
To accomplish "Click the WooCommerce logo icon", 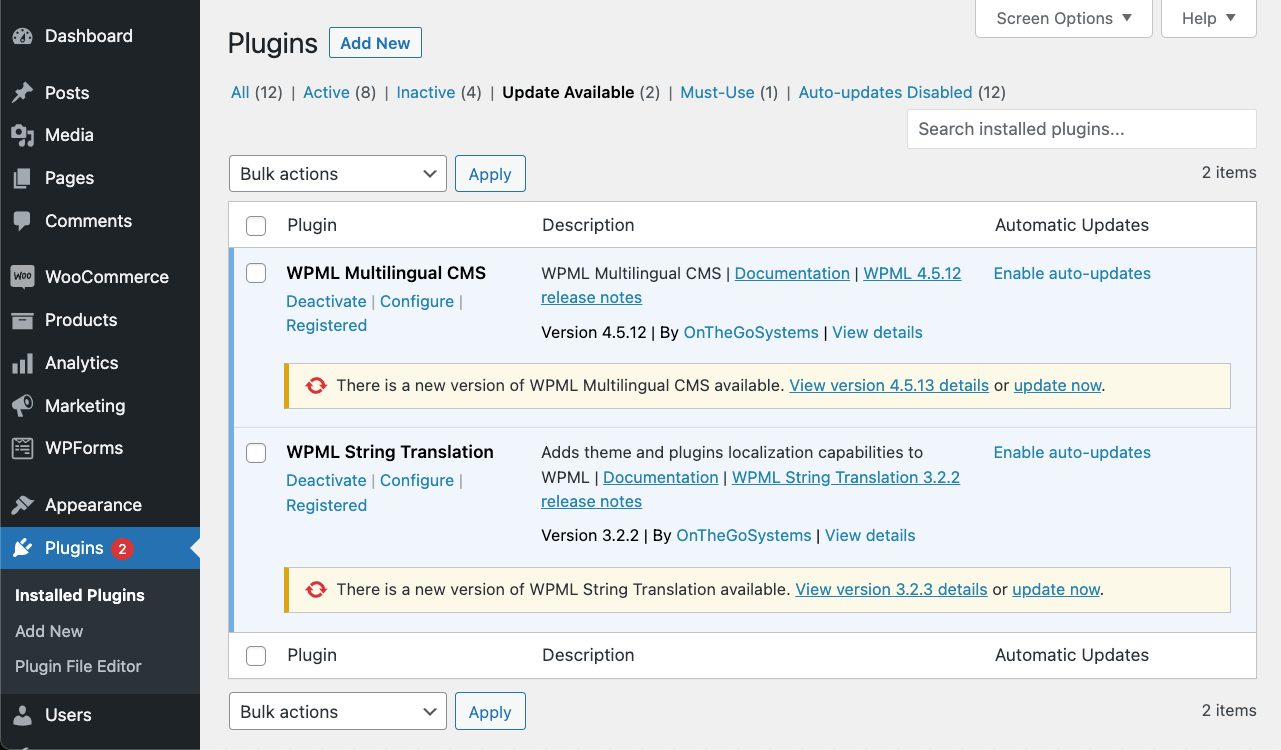I will (x=22, y=277).
